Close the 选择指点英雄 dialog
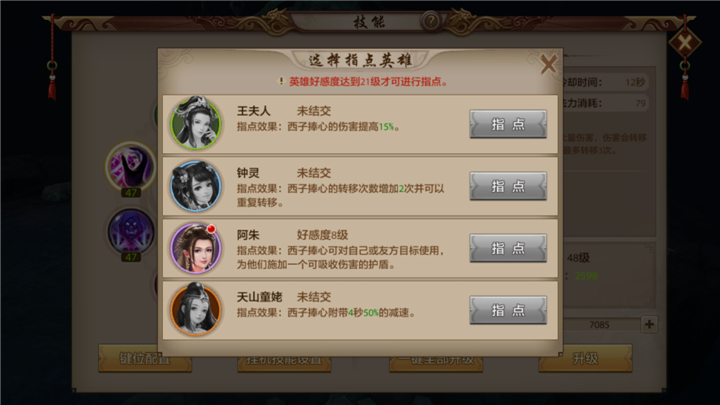Screen dimensions: 720x405 (548, 64)
